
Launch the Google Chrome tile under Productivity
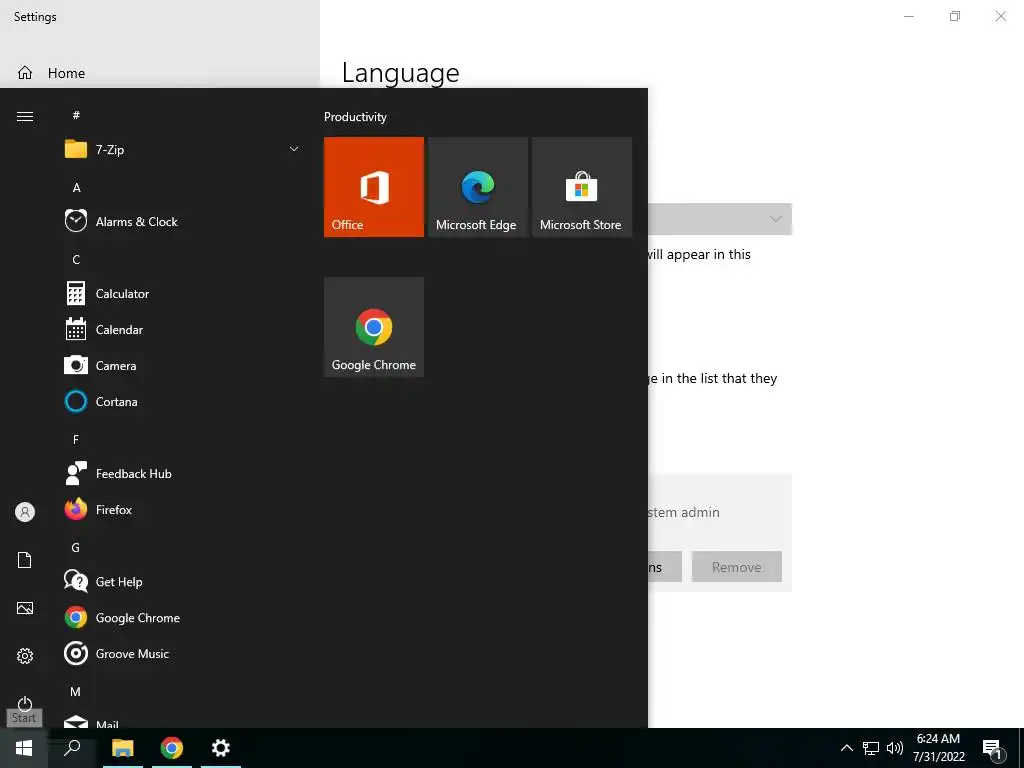pos(374,327)
